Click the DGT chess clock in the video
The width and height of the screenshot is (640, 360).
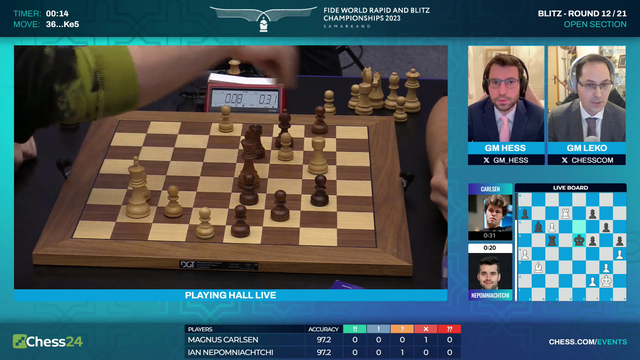[245, 97]
